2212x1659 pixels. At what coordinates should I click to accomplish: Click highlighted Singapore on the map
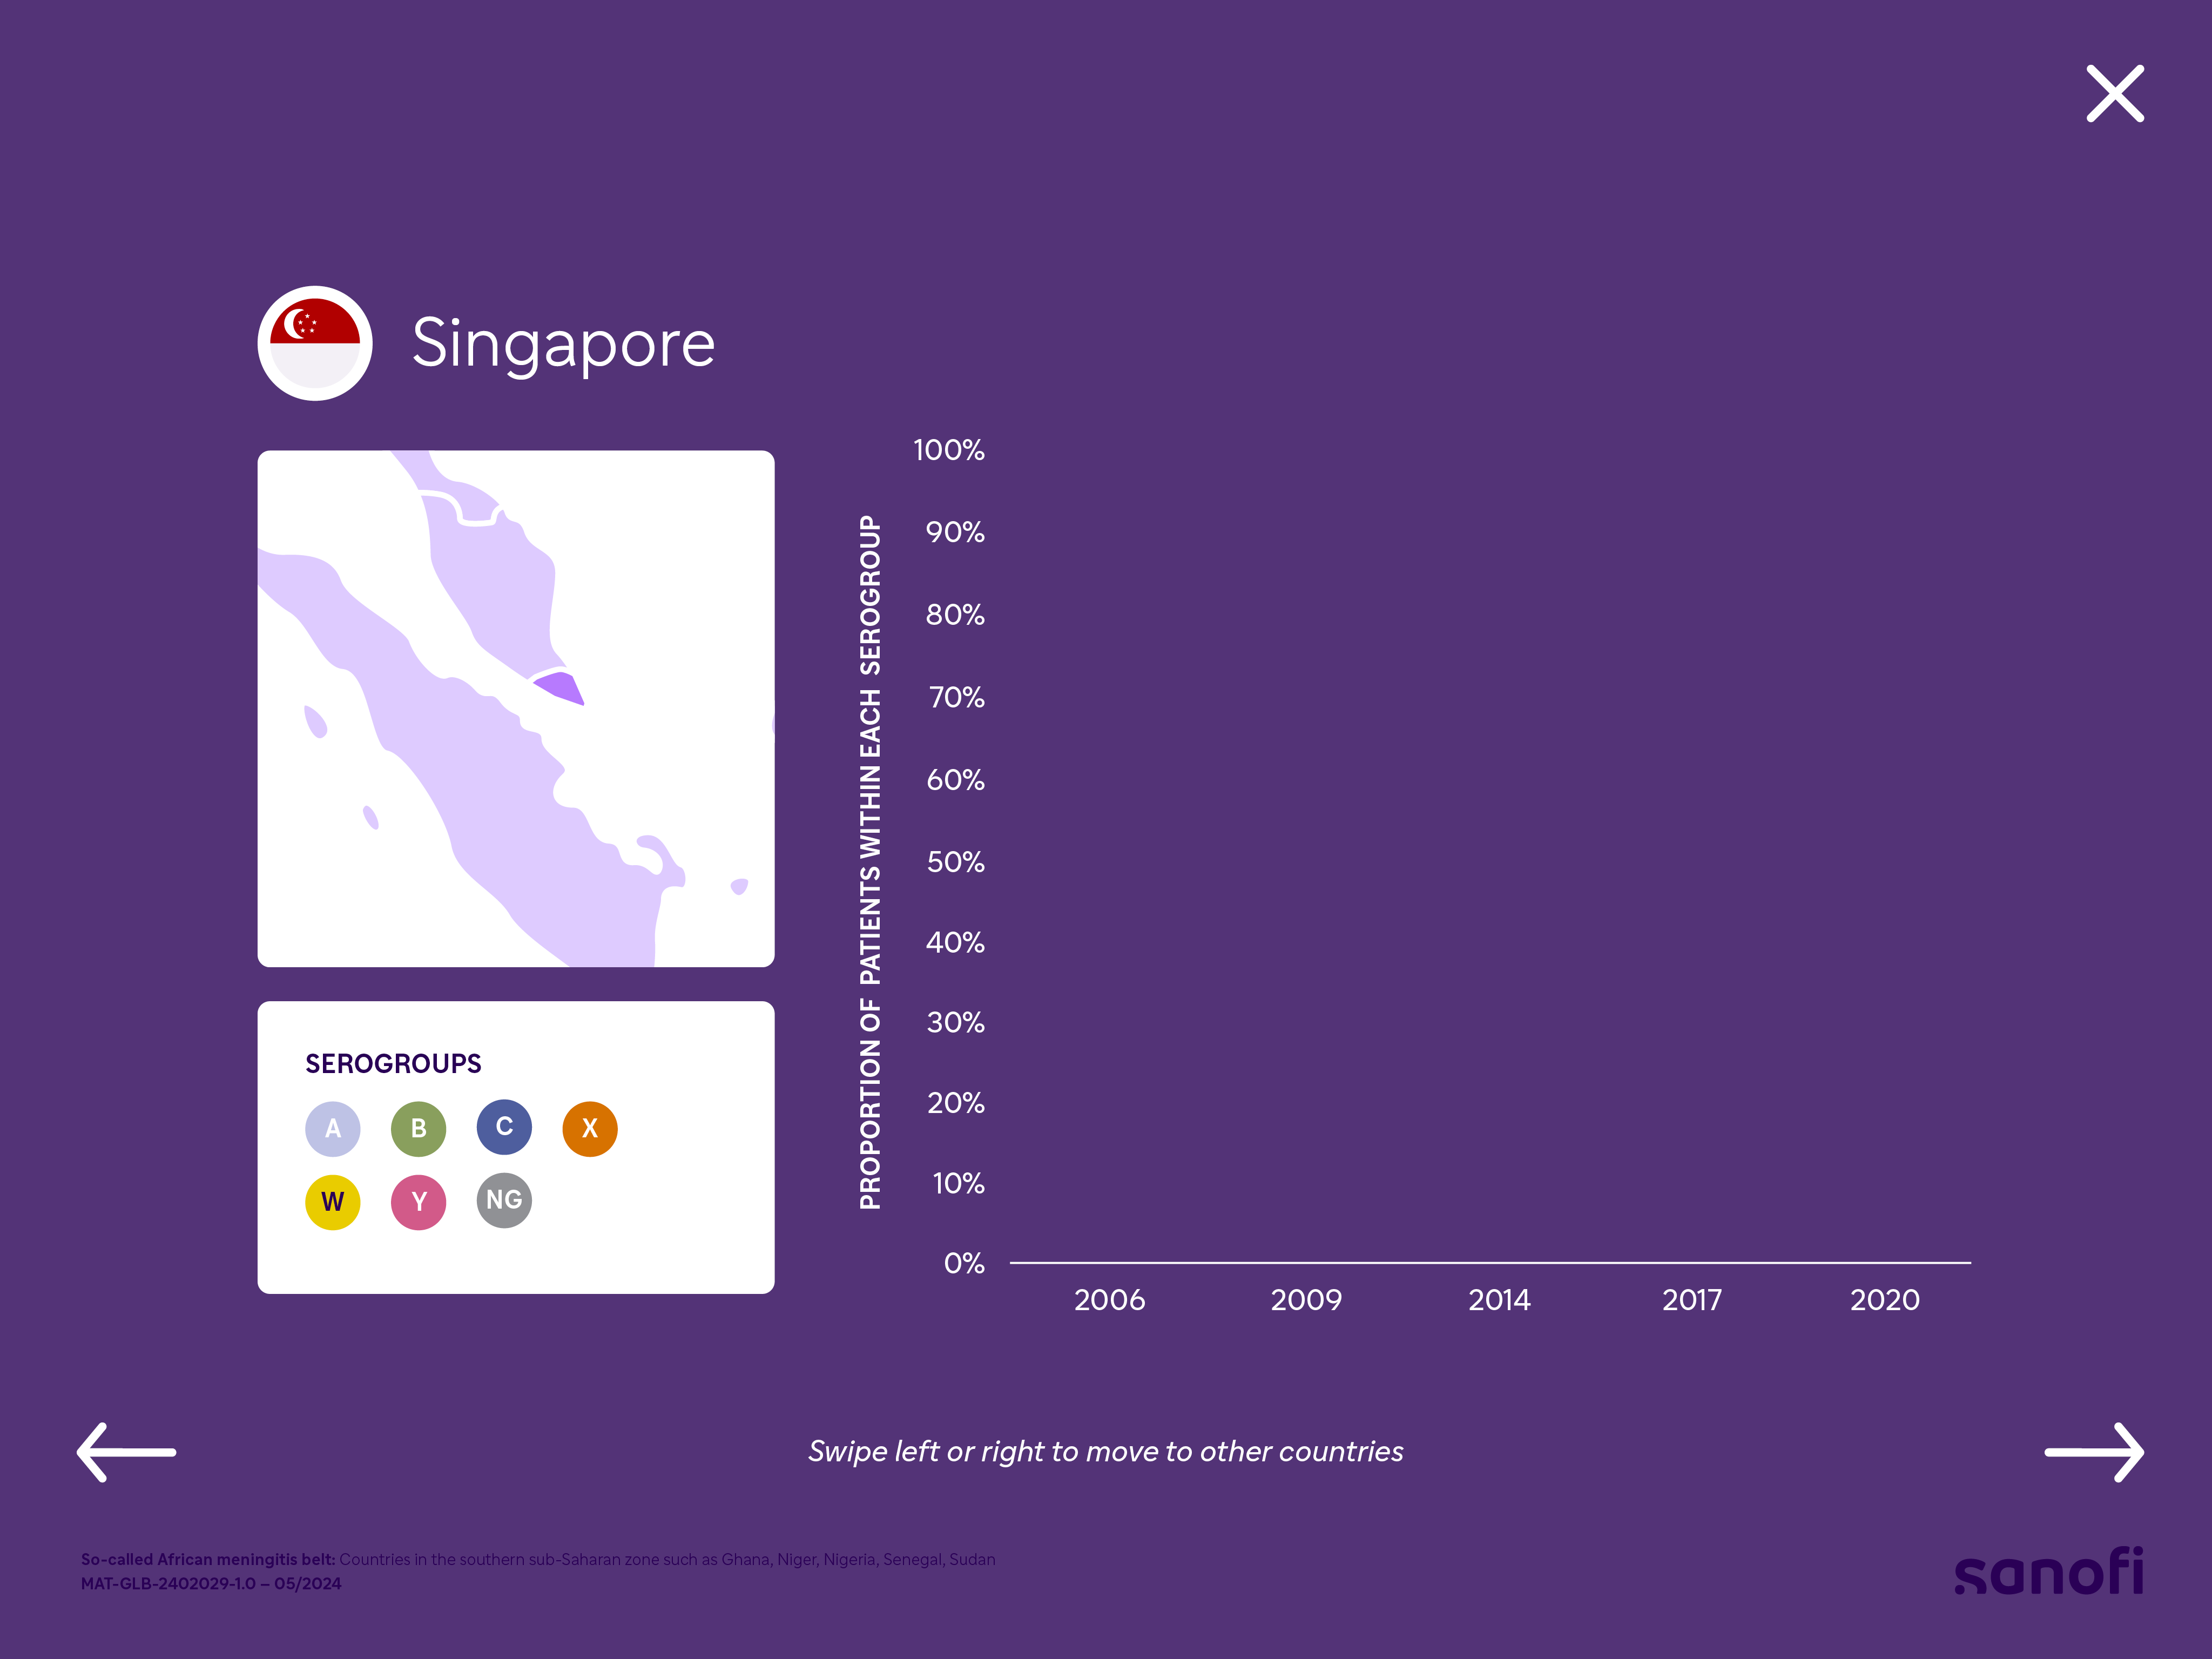560,688
